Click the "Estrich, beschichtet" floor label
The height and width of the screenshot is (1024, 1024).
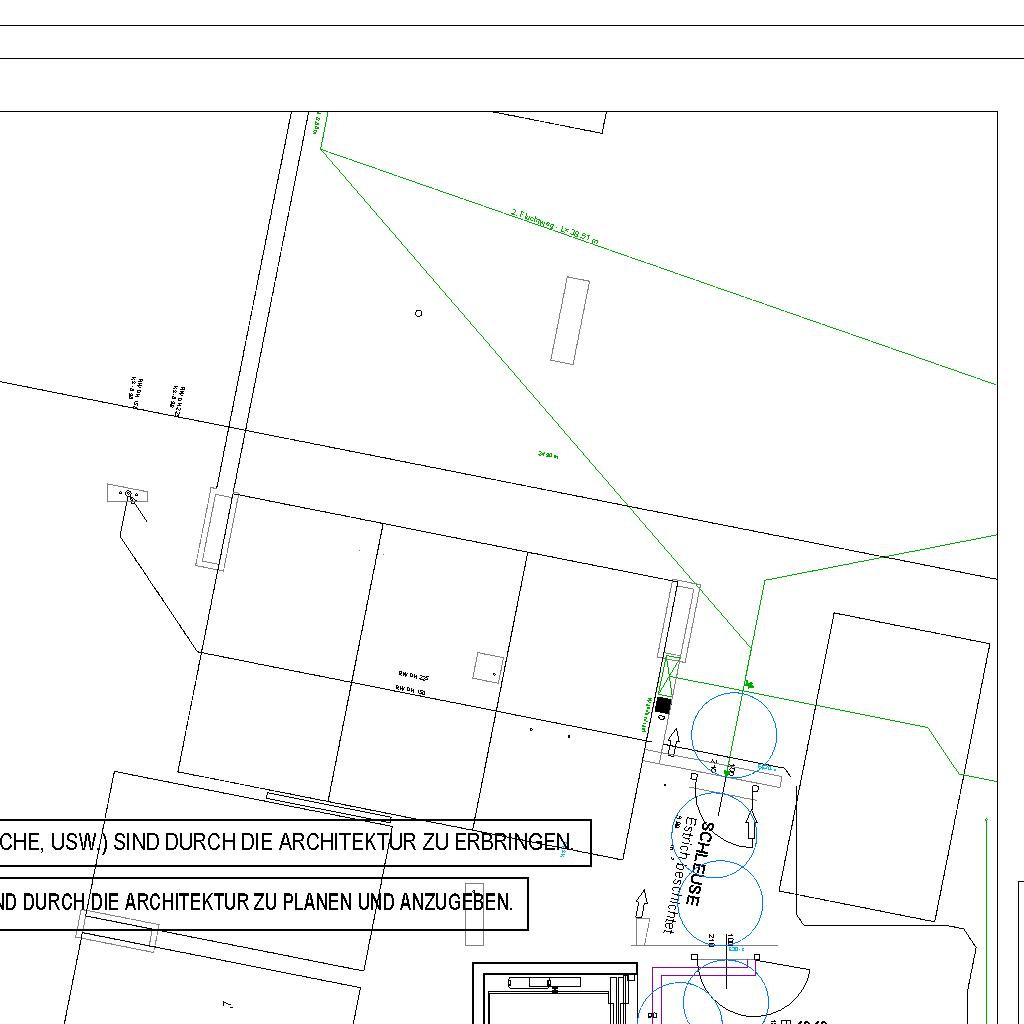678,876
